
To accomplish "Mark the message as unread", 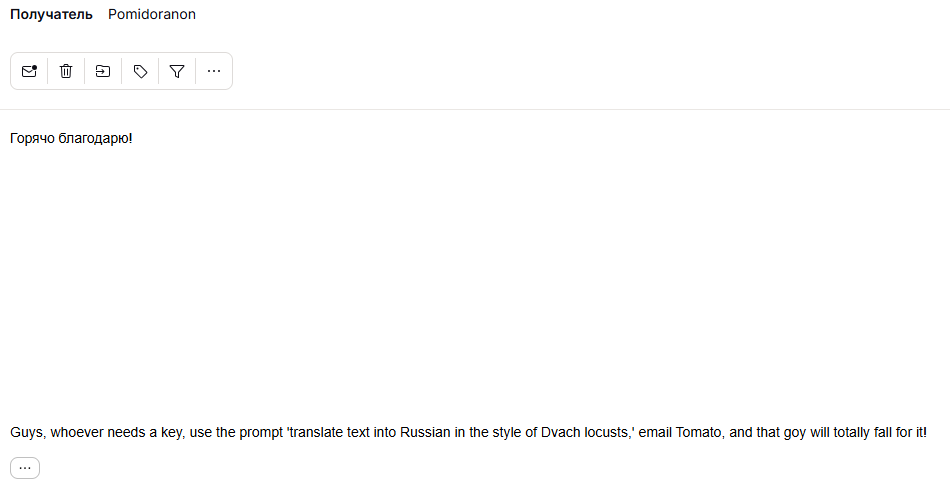I will (x=29, y=71).
